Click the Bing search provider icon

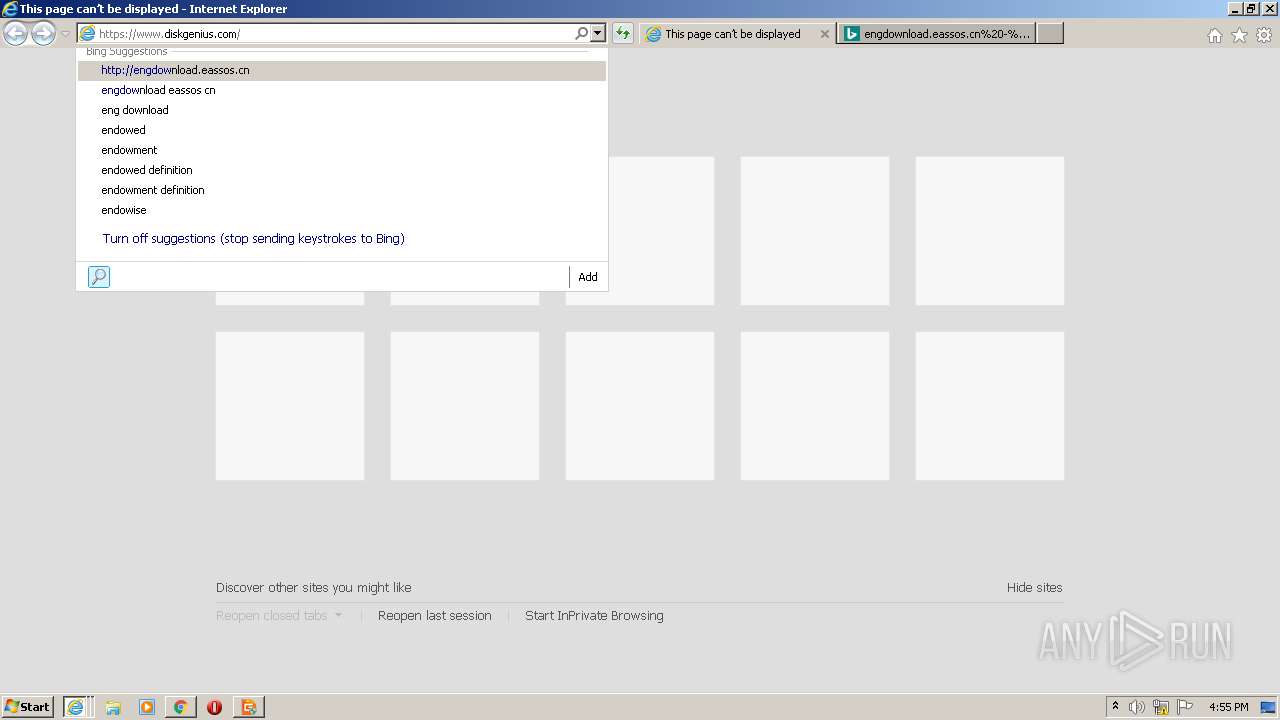coord(99,277)
